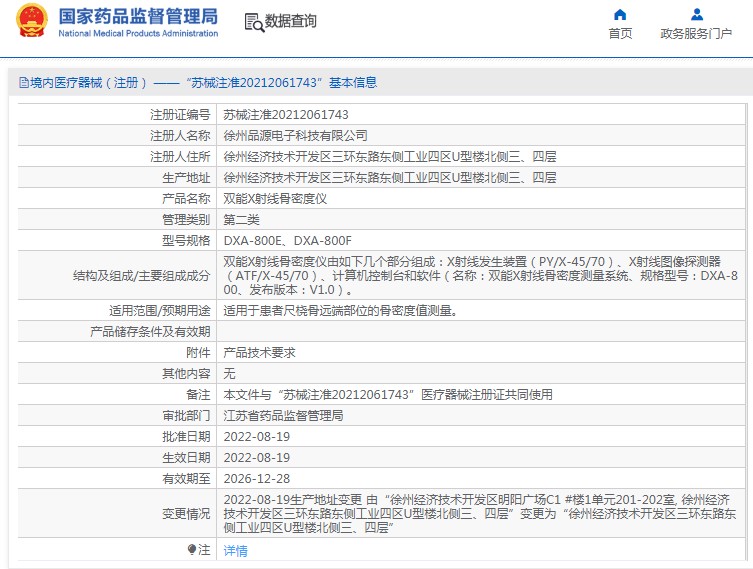Click the 结构及组成/主要组成成分 label
This screenshot has height=569, width=753.
click(142, 276)
